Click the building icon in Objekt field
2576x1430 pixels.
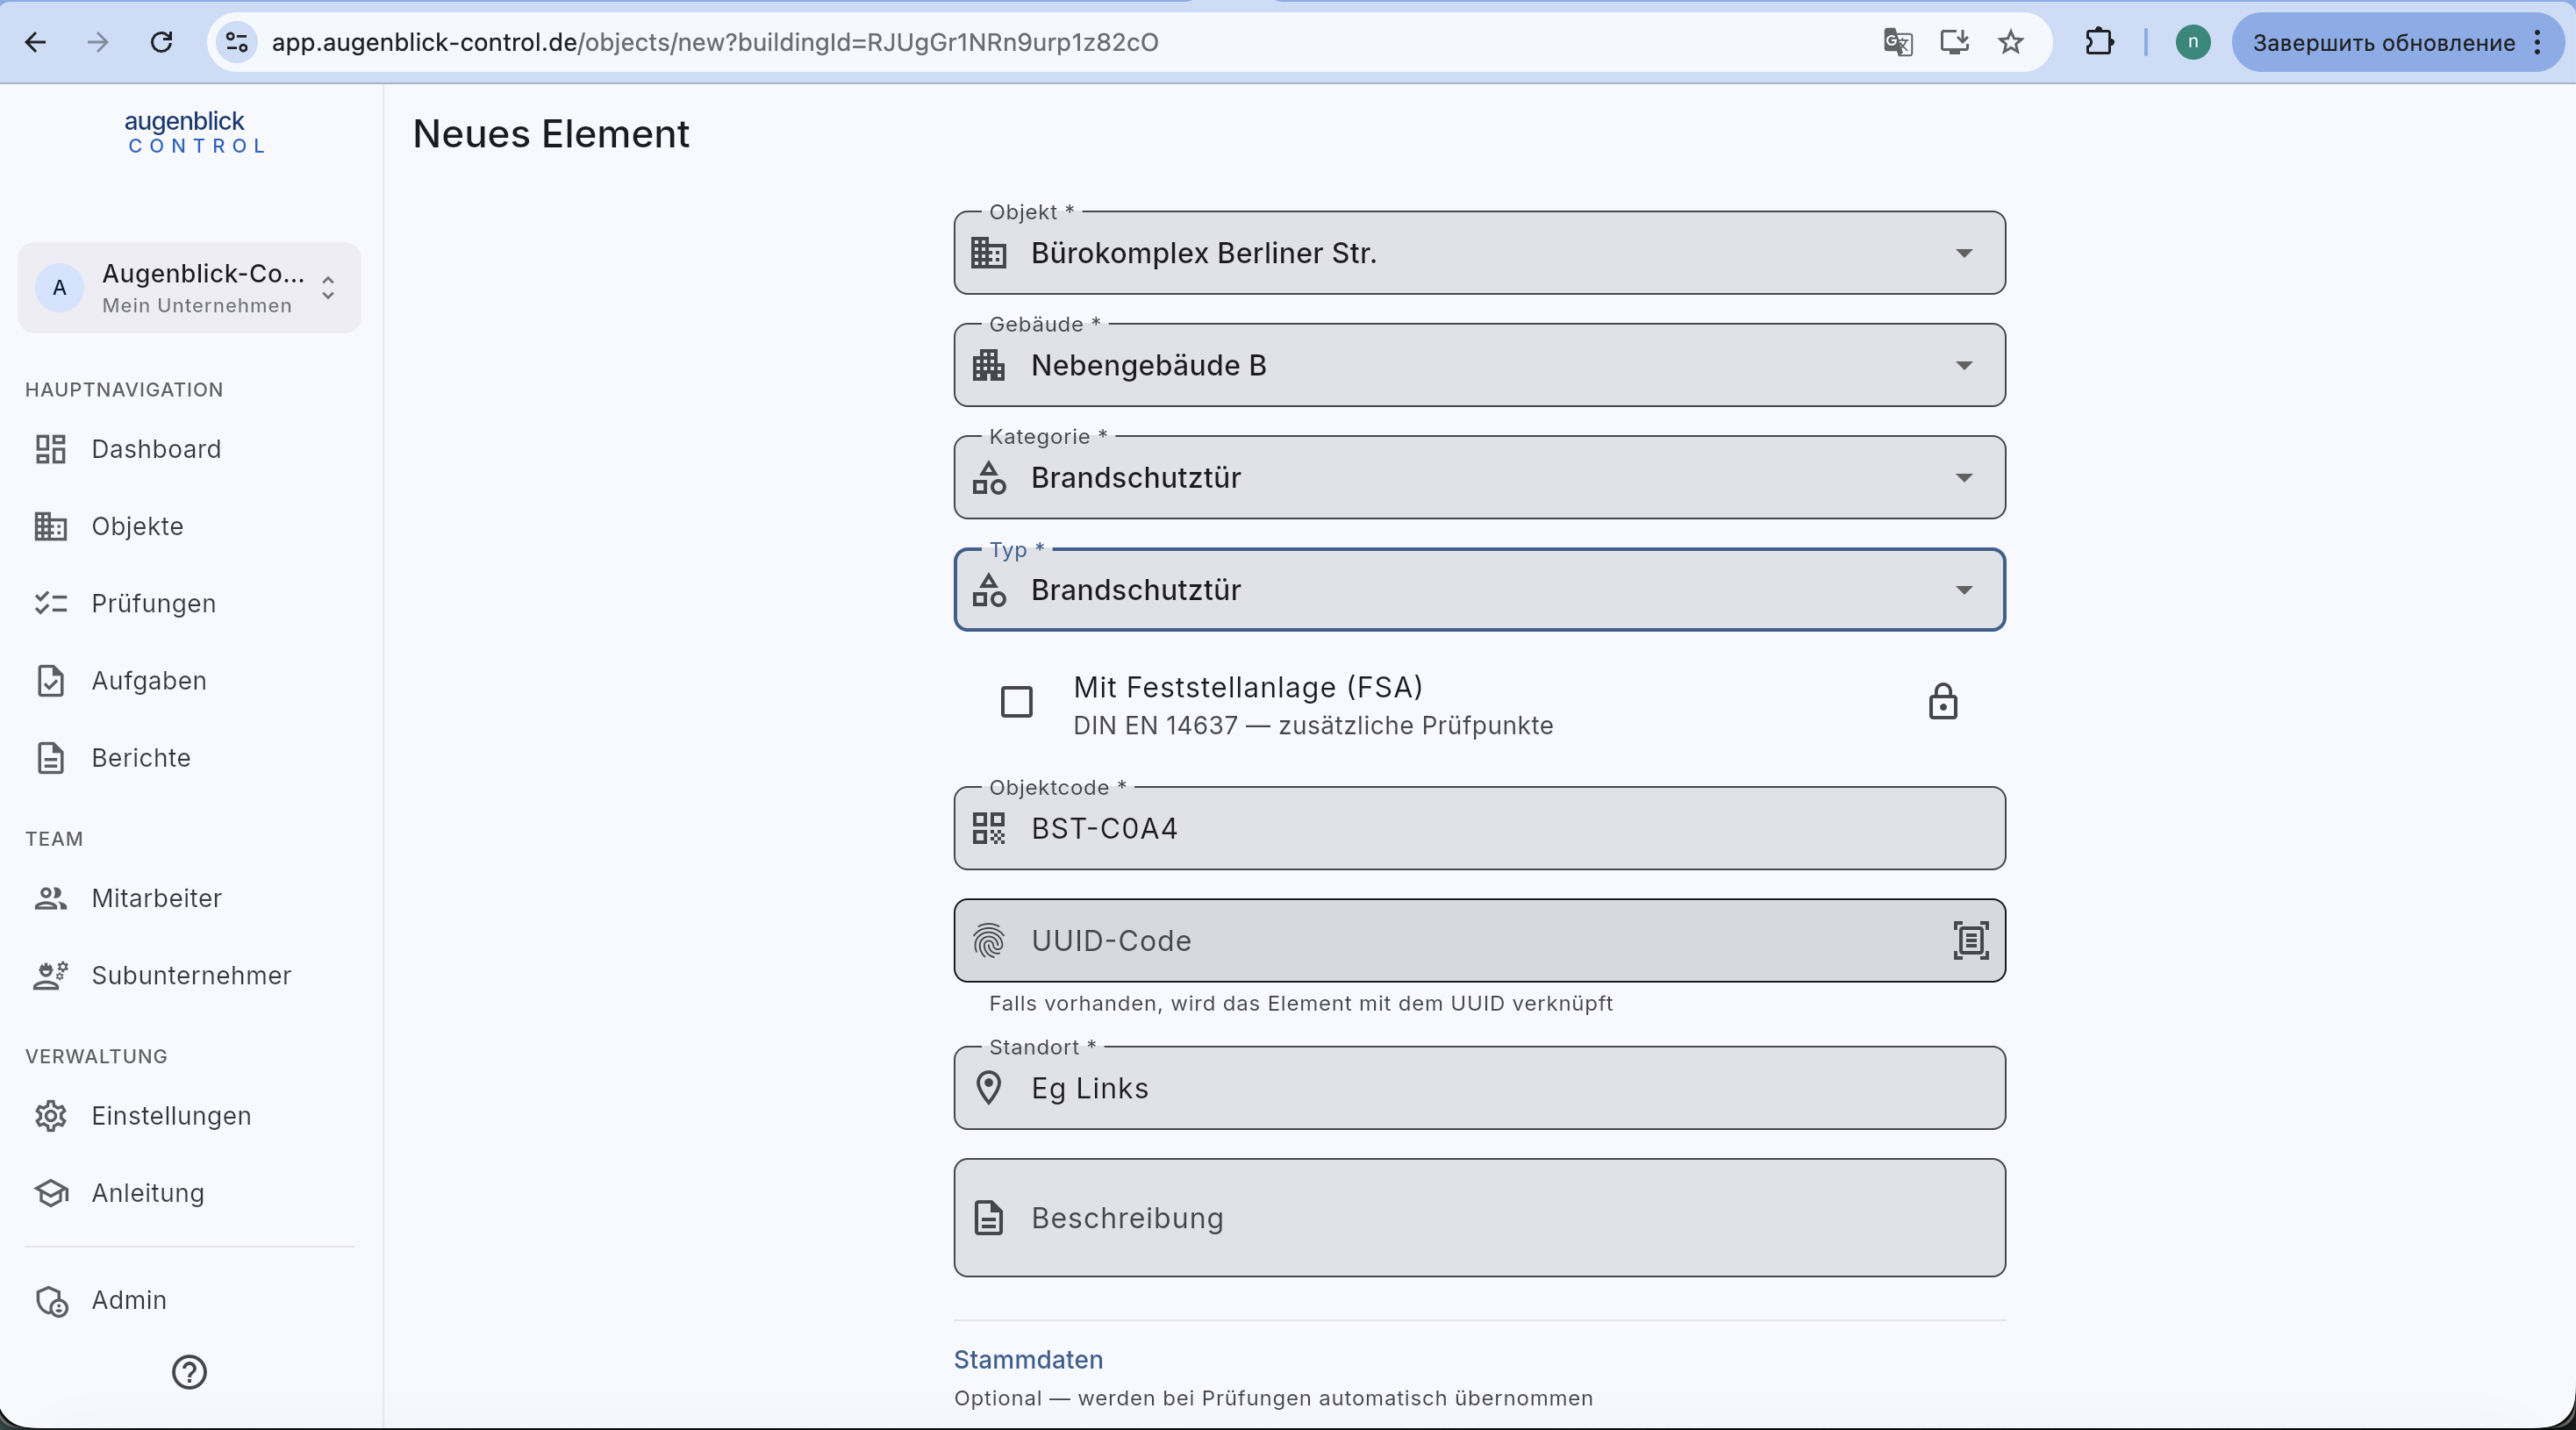989,253
